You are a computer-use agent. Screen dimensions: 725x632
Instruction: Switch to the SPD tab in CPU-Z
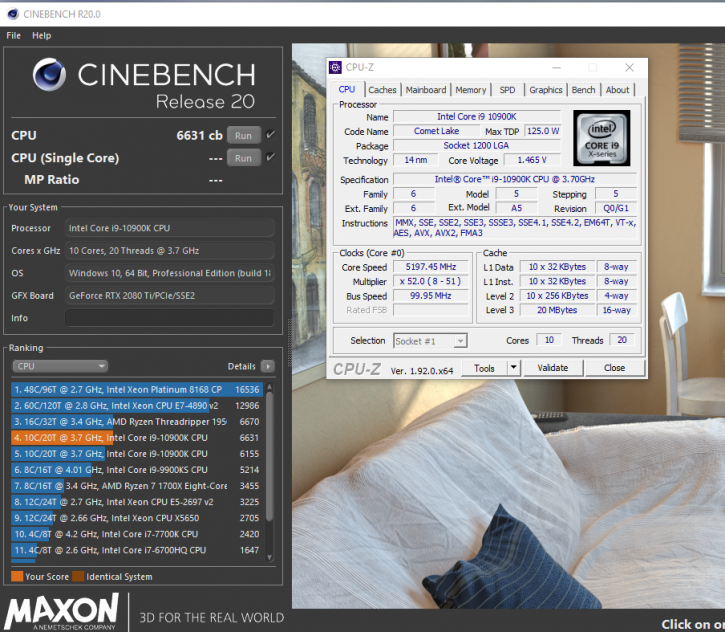[507, 90]
